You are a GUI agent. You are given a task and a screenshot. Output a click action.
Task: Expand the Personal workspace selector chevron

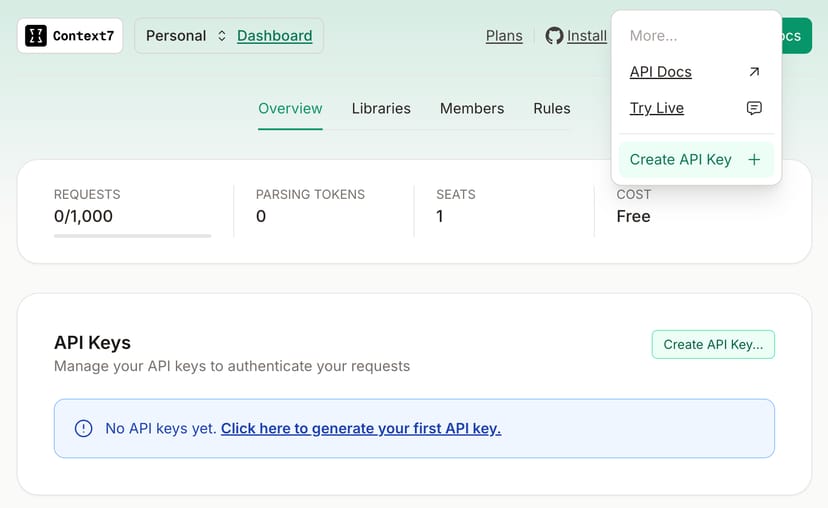[x=222, y=36]
